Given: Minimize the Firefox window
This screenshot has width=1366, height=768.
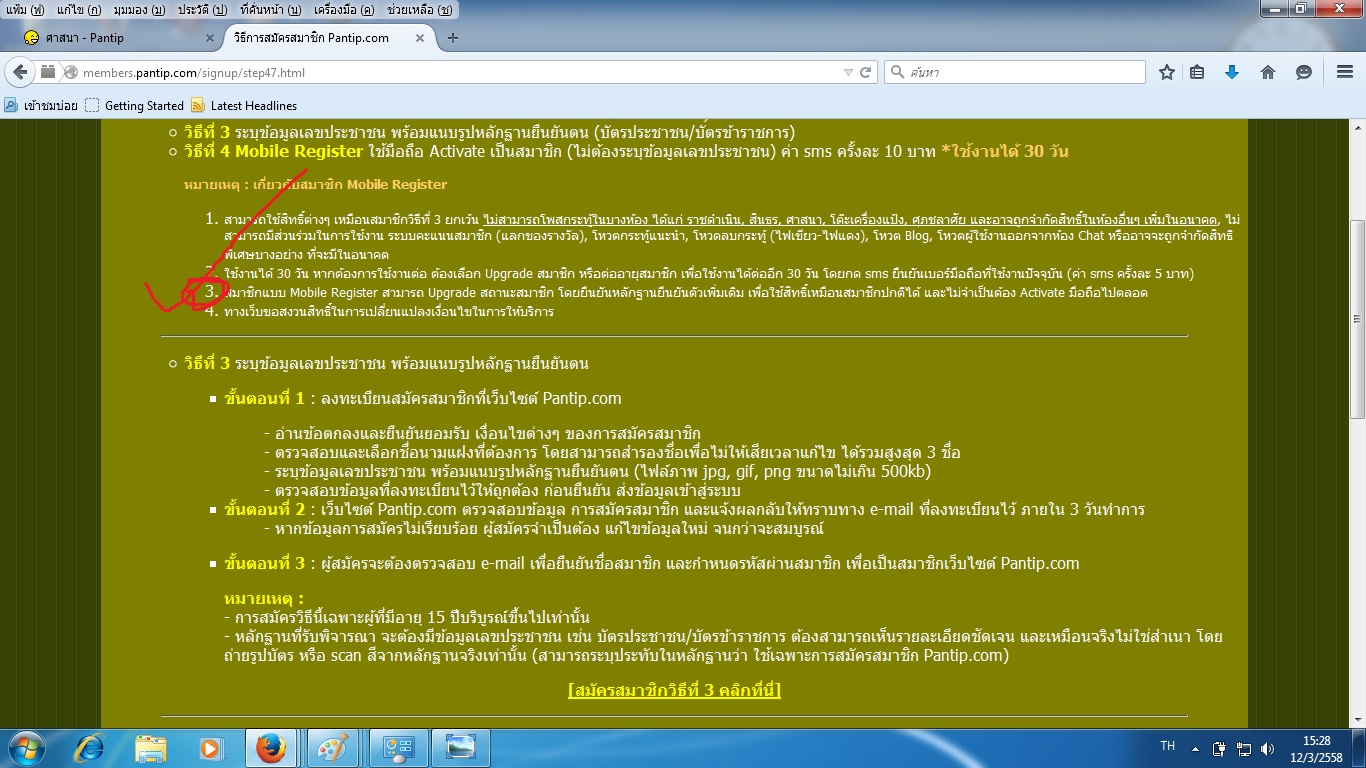Looking at the screenshot, I should click(1276, 9).
